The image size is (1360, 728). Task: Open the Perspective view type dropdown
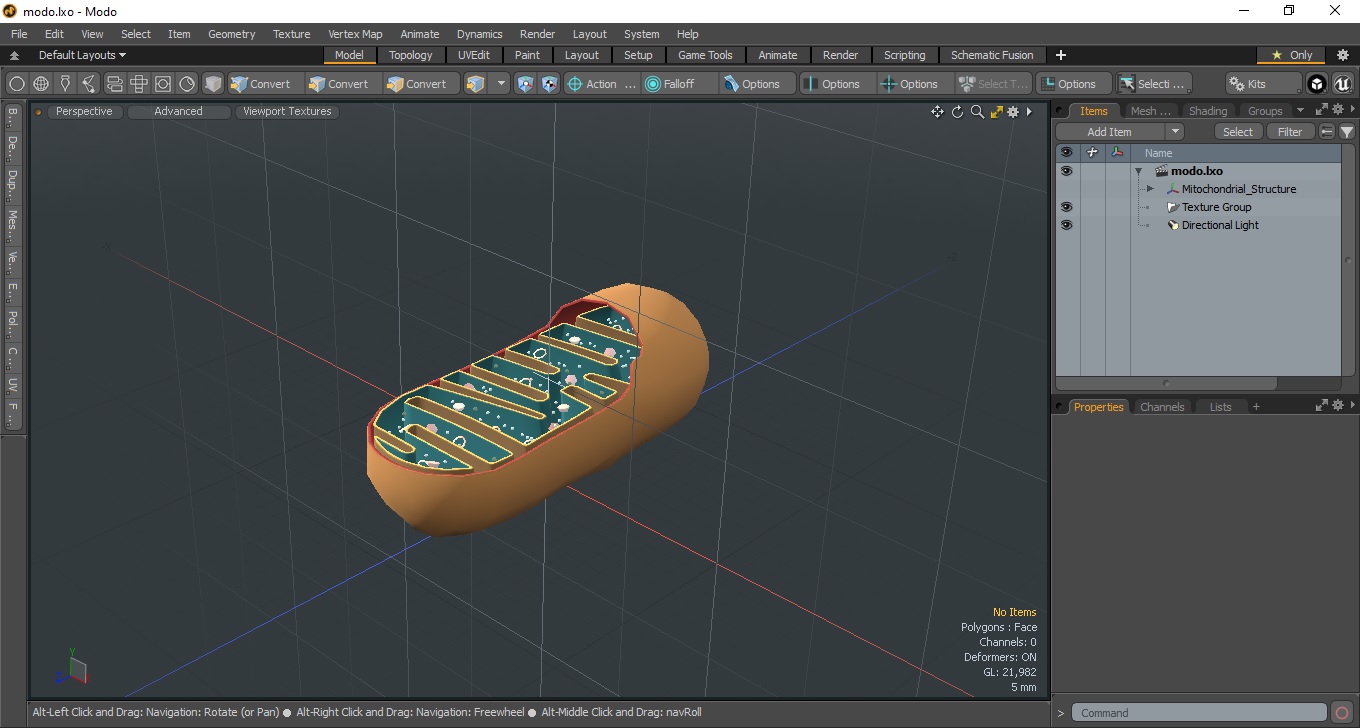(84, 112)
